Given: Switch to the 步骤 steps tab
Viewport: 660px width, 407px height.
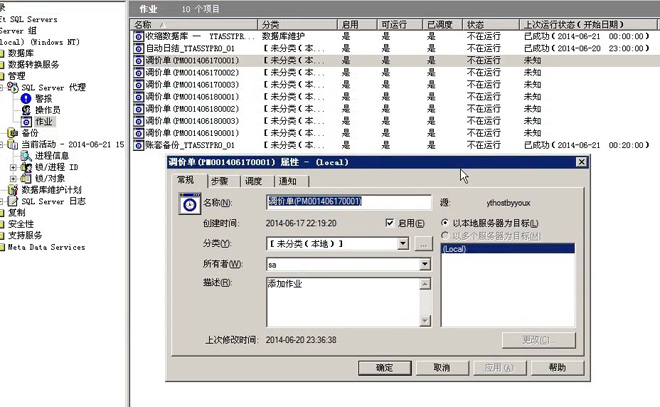Looking at the screenshot, I should pos(219,181).
